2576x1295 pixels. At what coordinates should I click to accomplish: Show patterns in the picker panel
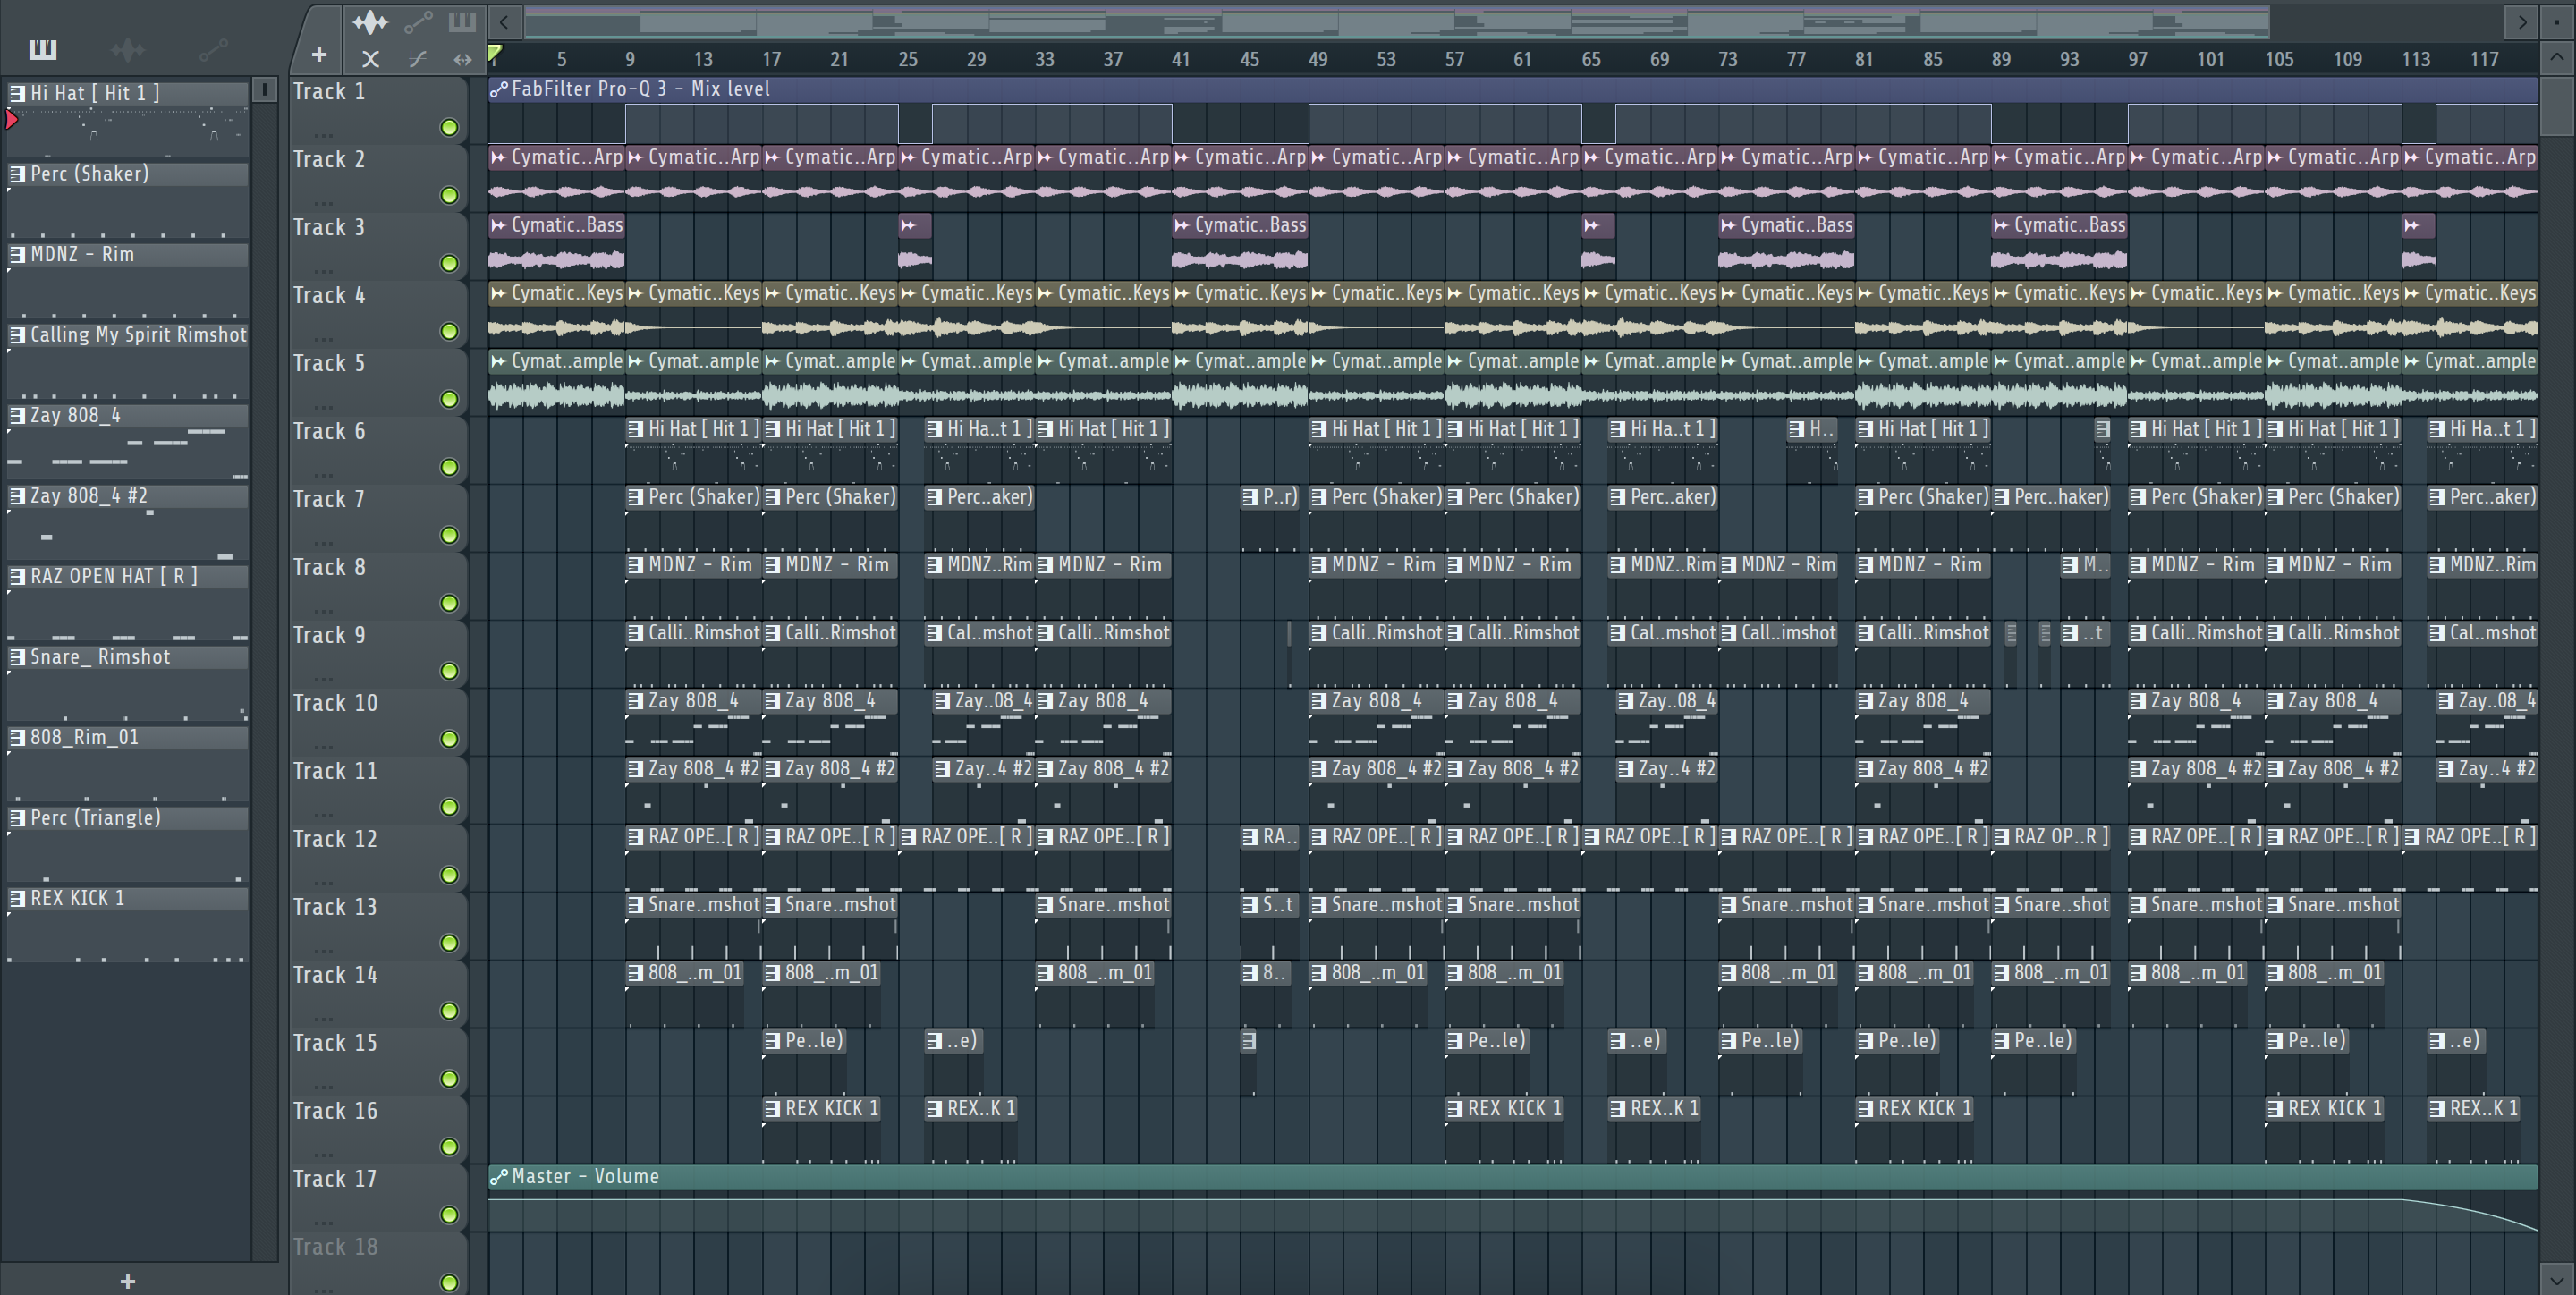[x=42, y=49]
